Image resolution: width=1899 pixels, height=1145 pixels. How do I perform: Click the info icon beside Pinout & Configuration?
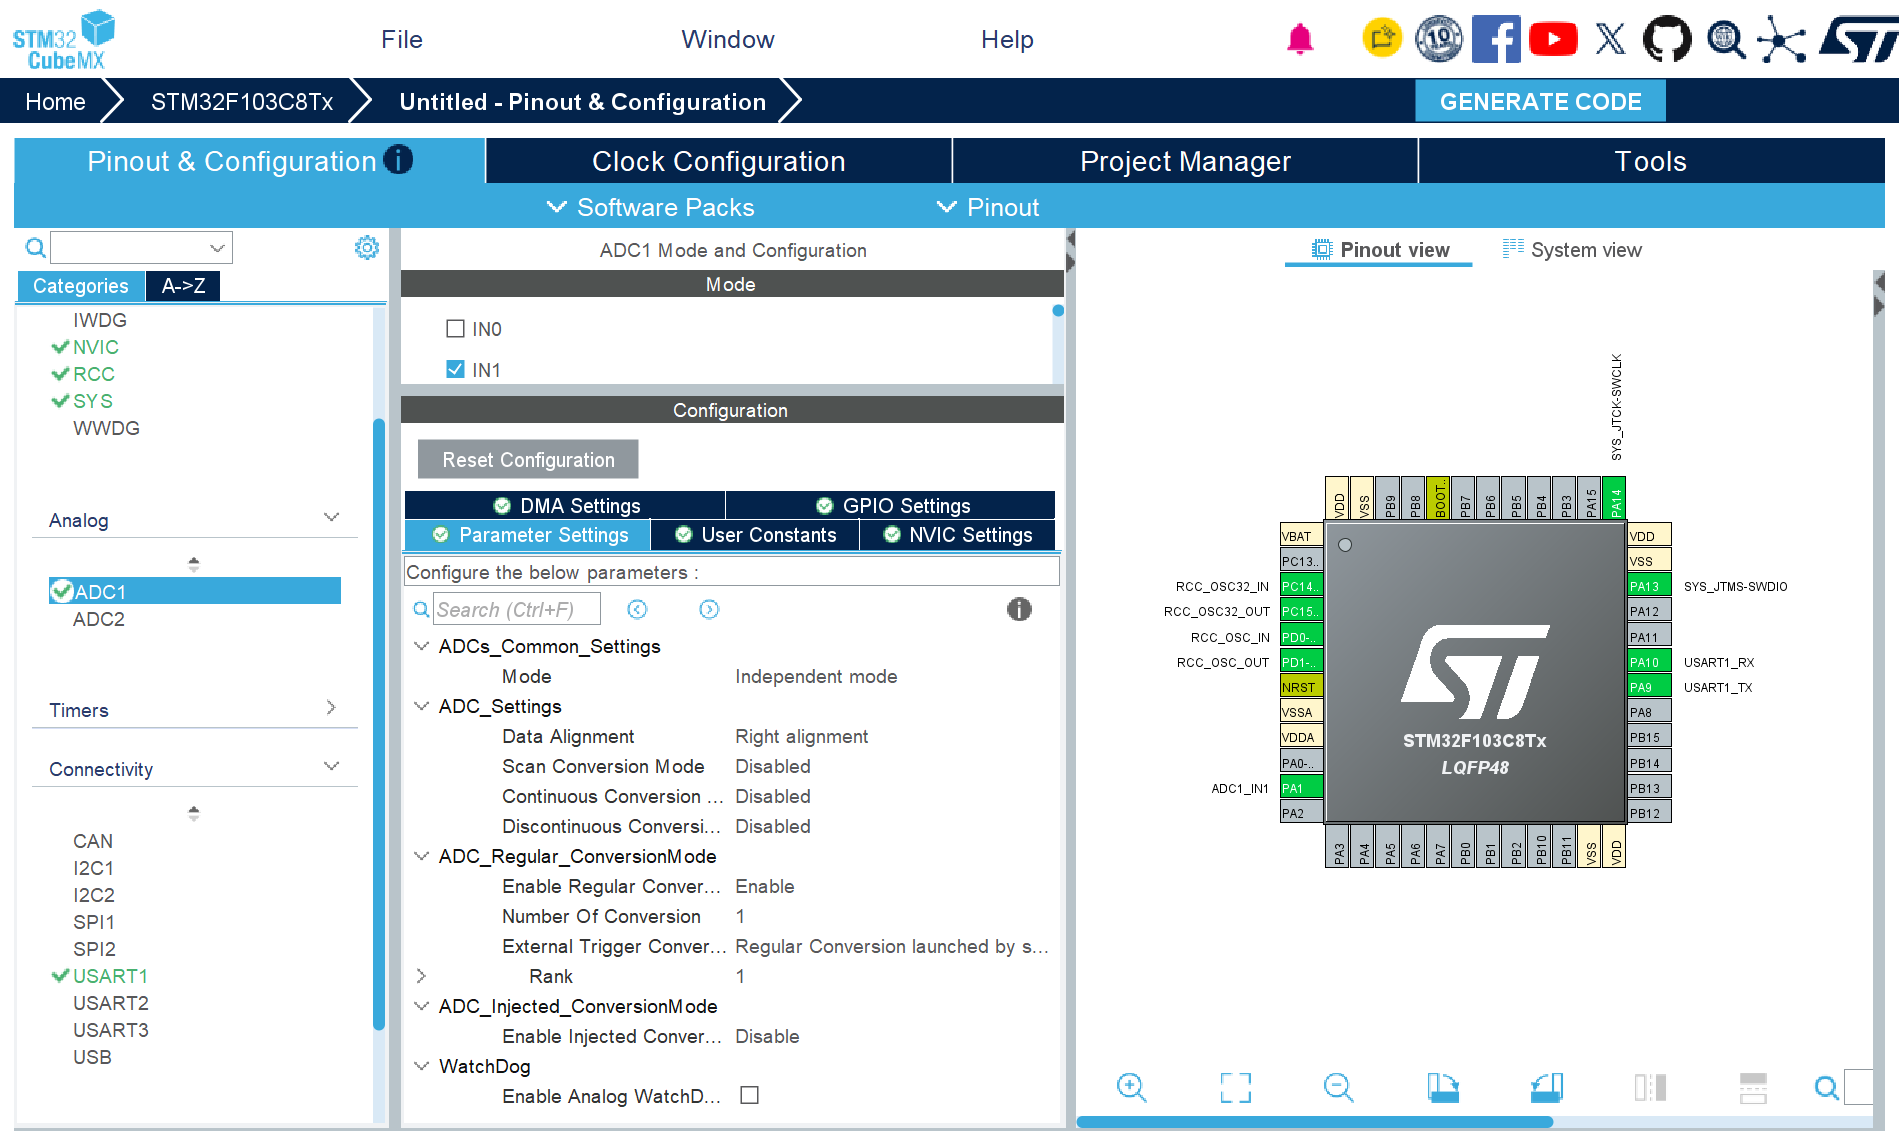pos(398,159)
